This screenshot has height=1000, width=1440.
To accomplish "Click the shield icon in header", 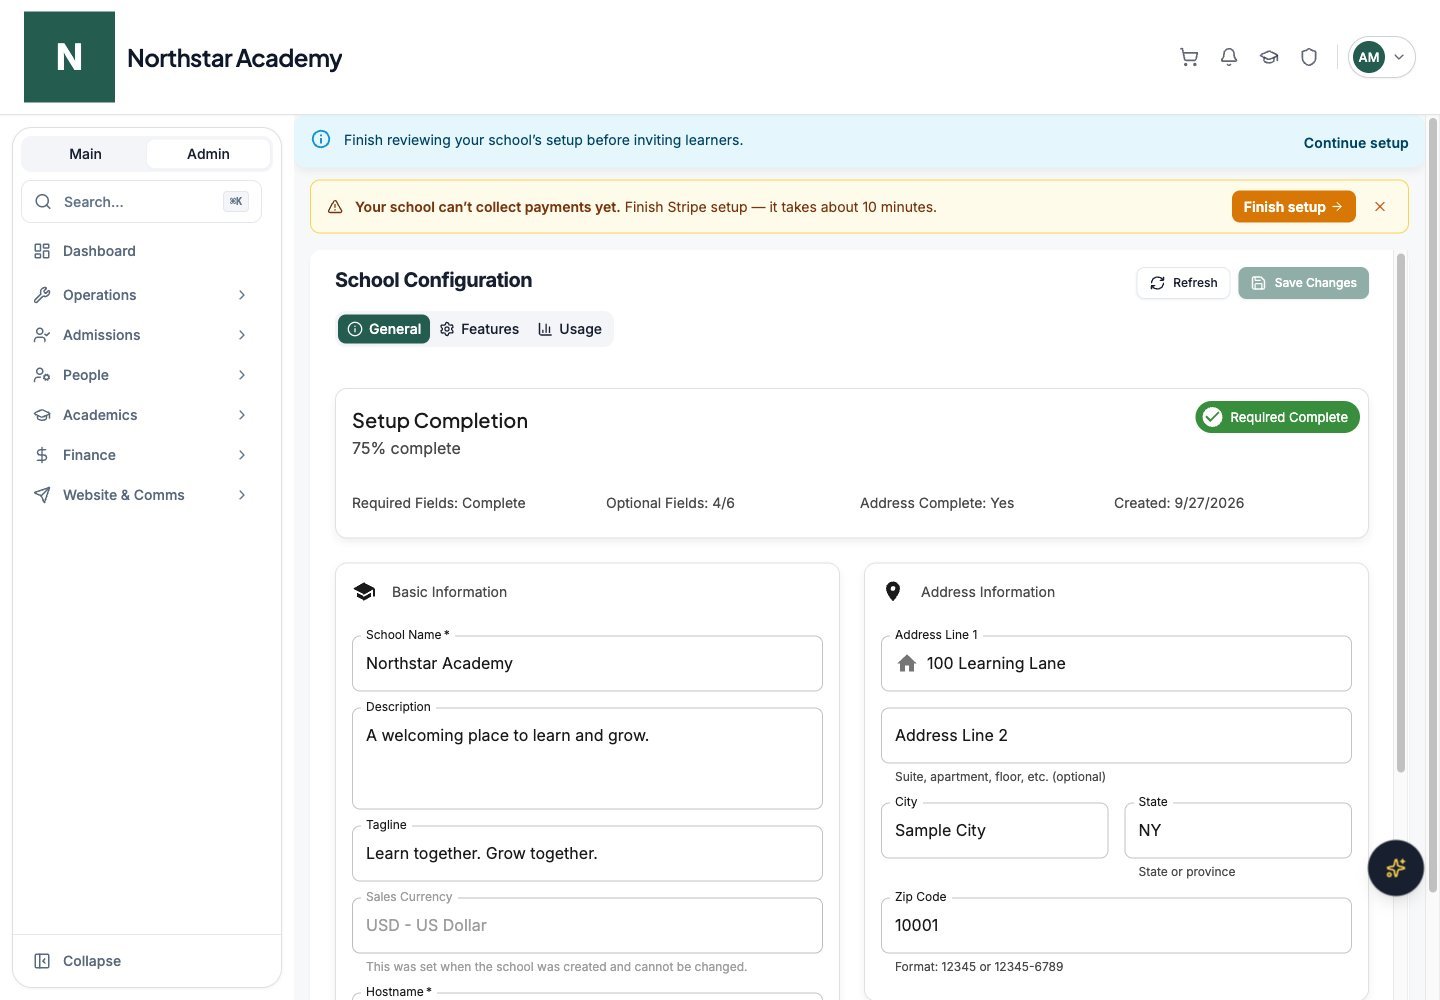I will [1309, 57].
